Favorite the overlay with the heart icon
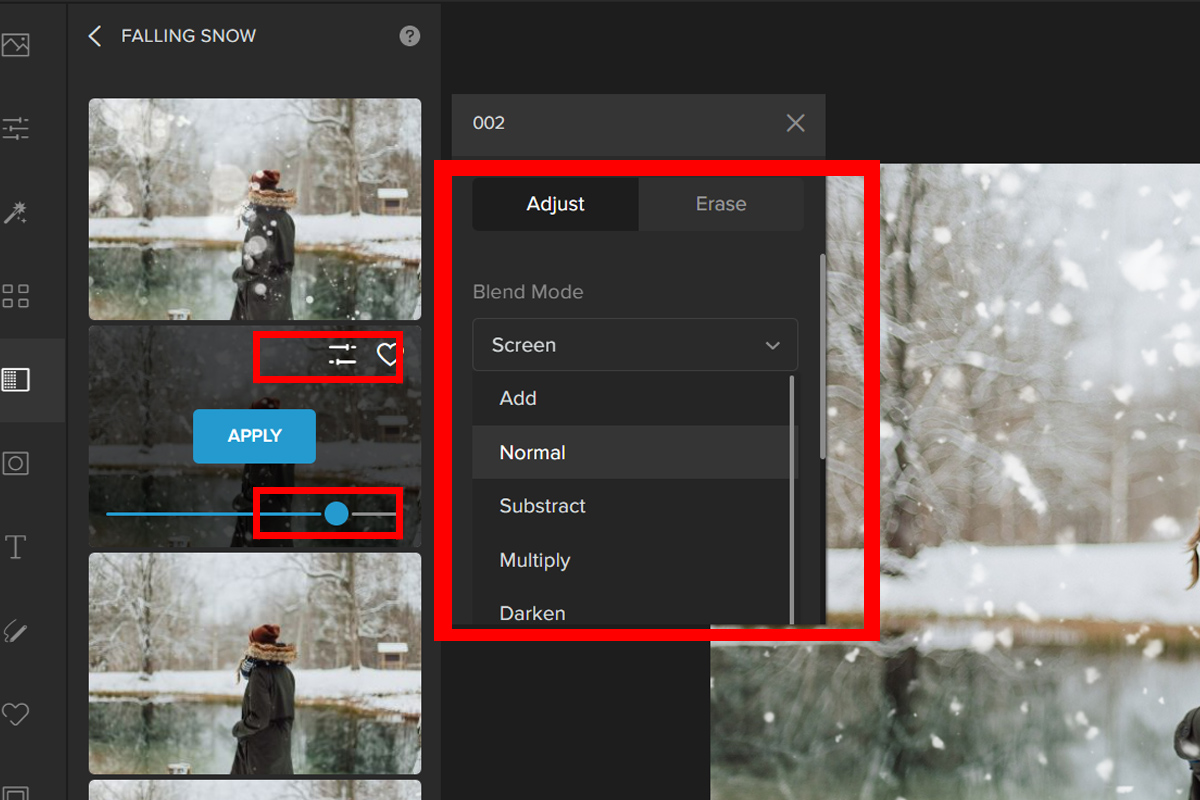This screenshot has height=800, width=1200. point(388,355)
